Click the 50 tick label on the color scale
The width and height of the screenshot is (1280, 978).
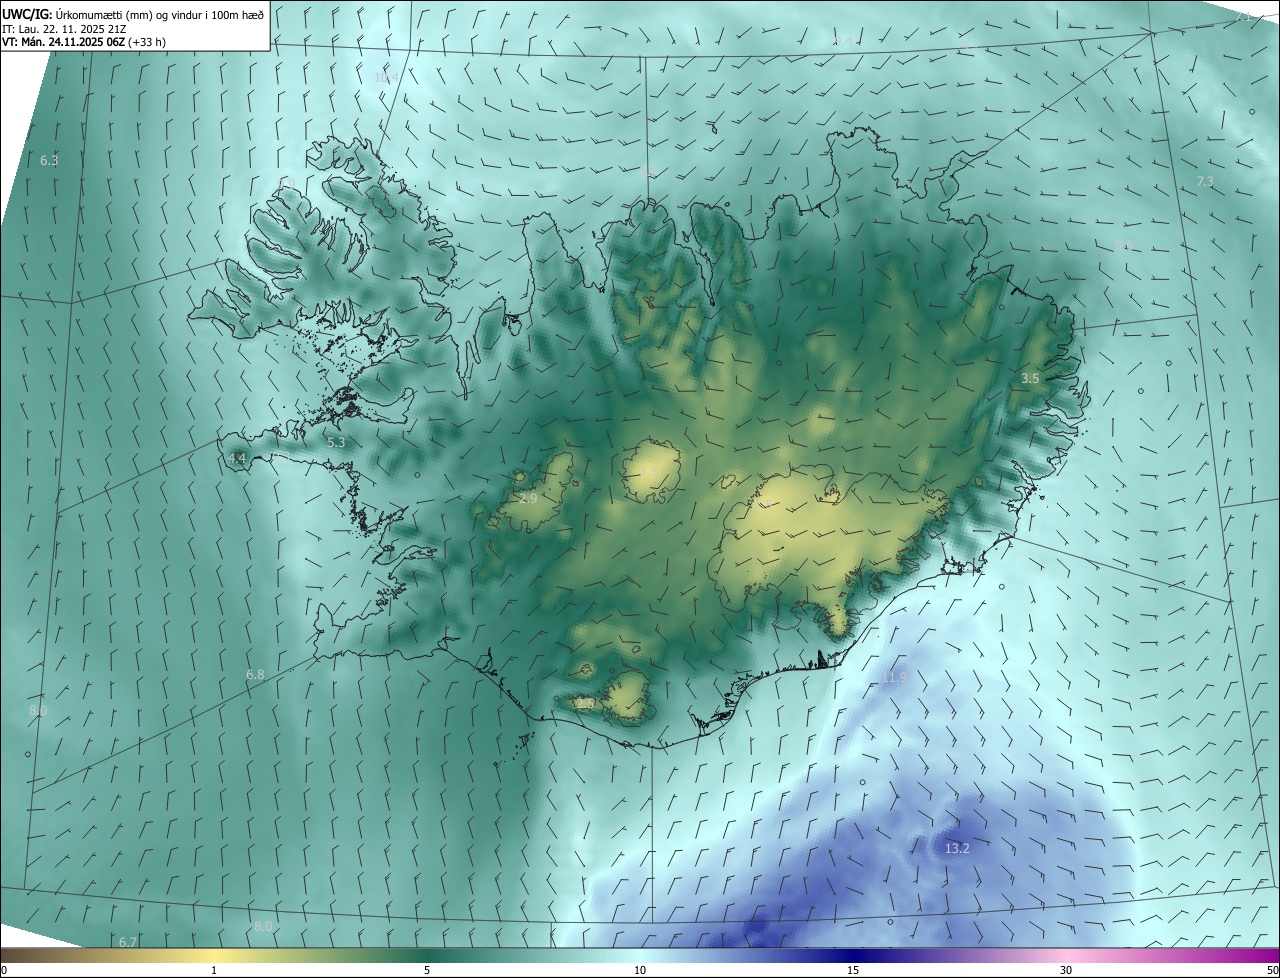[x=1271, y=970]
